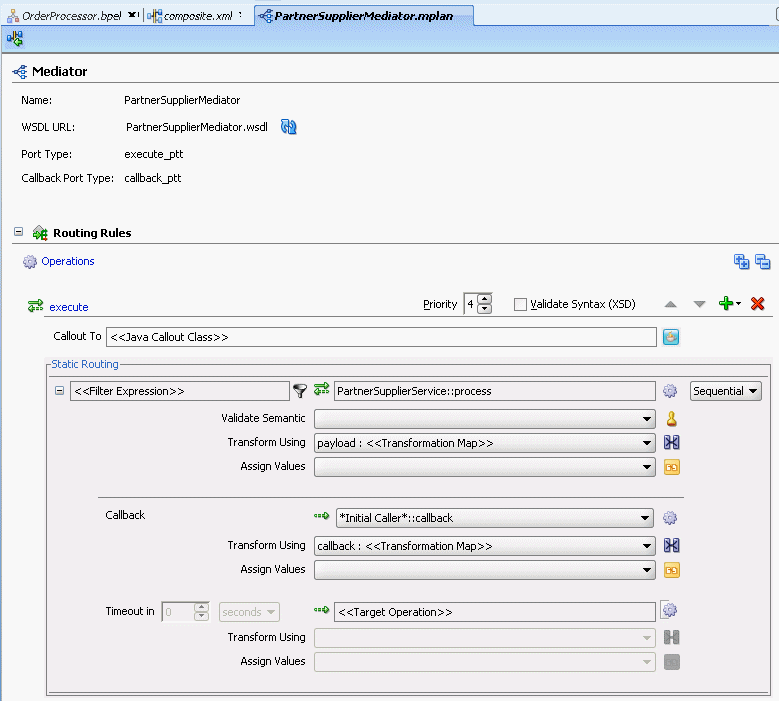The width and height of the screenshot is (779, 701).
Task: Click the Routing Rules section icon
Action: tap(40, 233)
